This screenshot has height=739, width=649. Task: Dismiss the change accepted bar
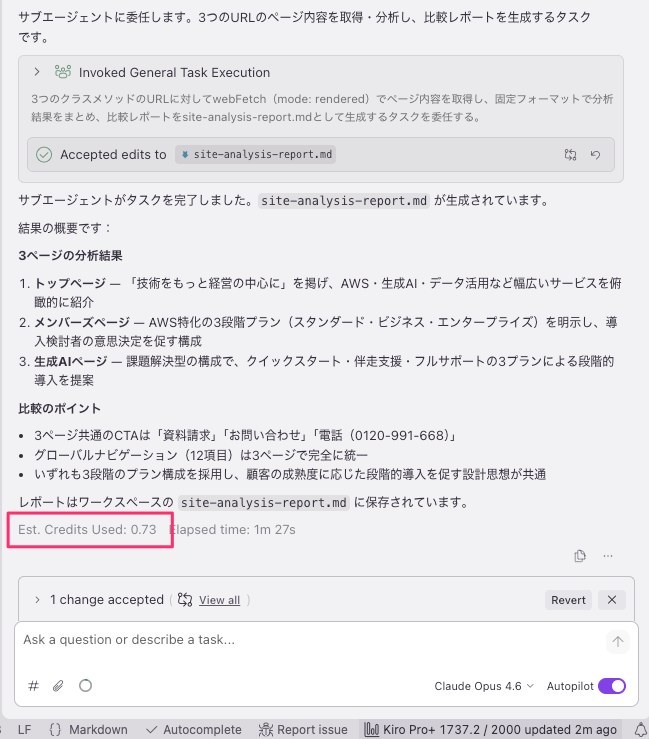[x=612, y=600]
